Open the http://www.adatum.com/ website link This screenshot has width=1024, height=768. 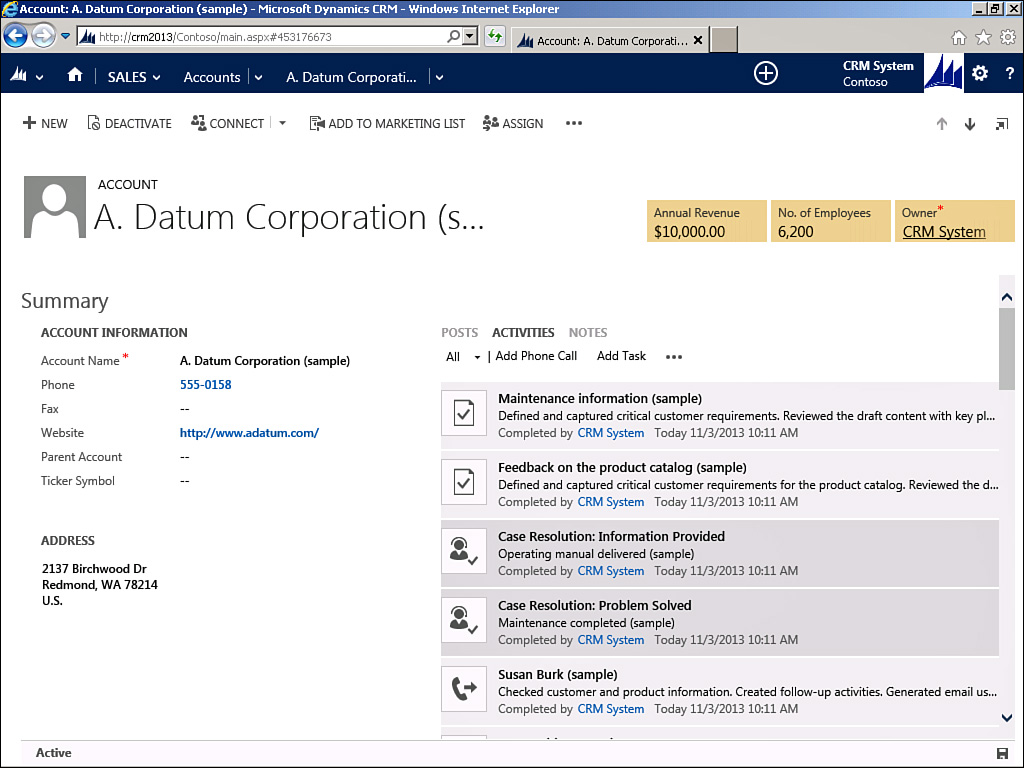(249, 432)
